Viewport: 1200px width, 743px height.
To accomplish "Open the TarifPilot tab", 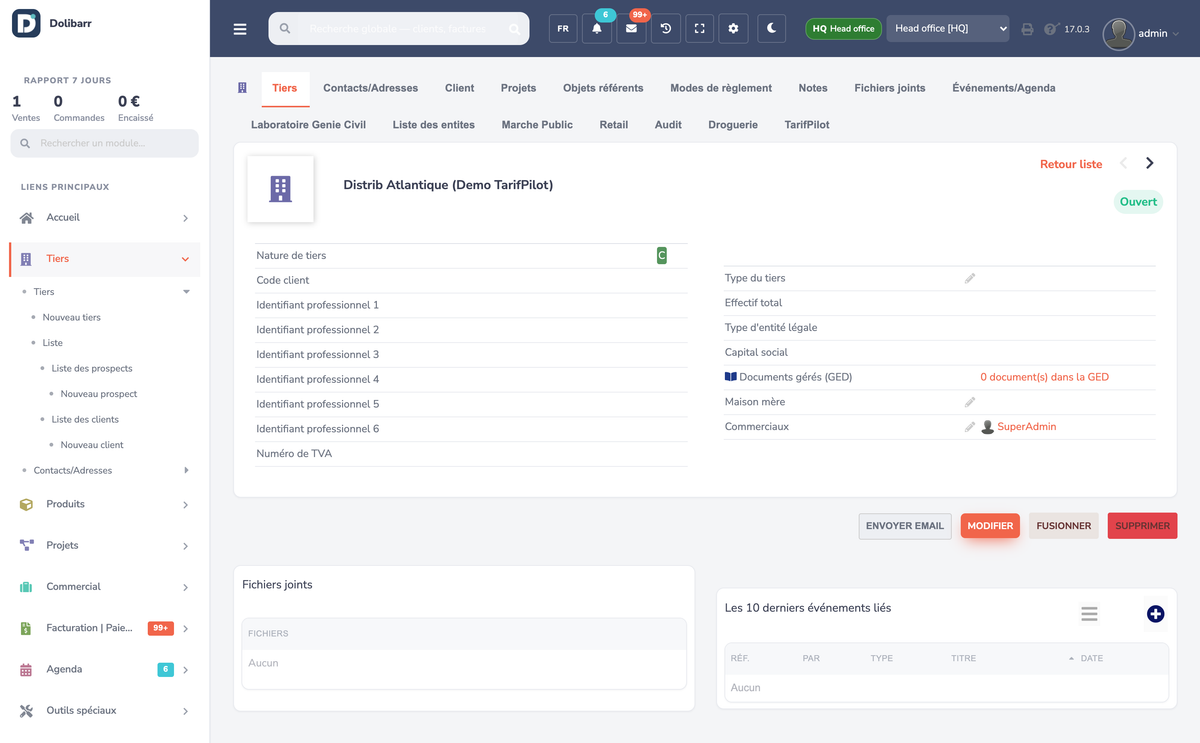I will coord(807,125).
